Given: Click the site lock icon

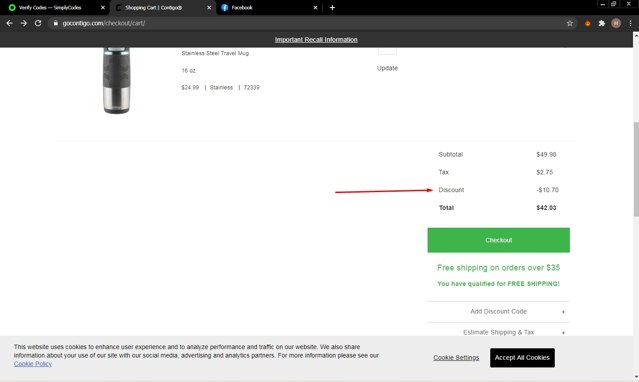Looking at the screenshot, I should (x=56, y=23).
